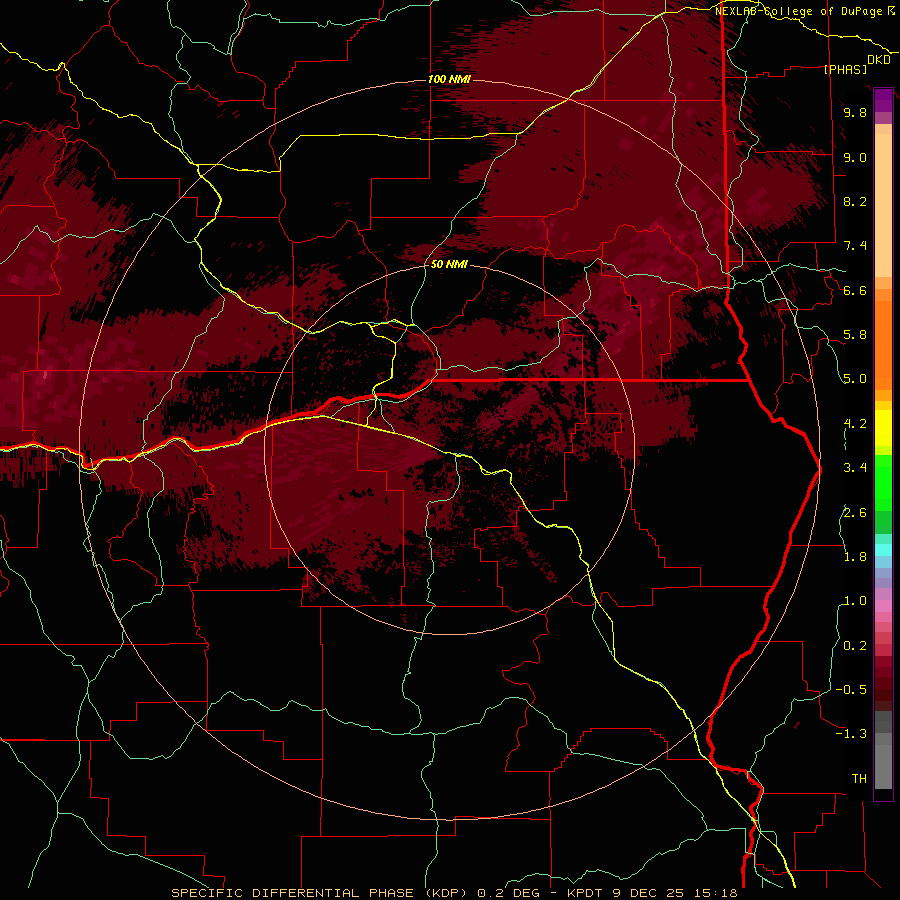
Task: Click the 4.2 color scale value
Action: tap(855, 424)
